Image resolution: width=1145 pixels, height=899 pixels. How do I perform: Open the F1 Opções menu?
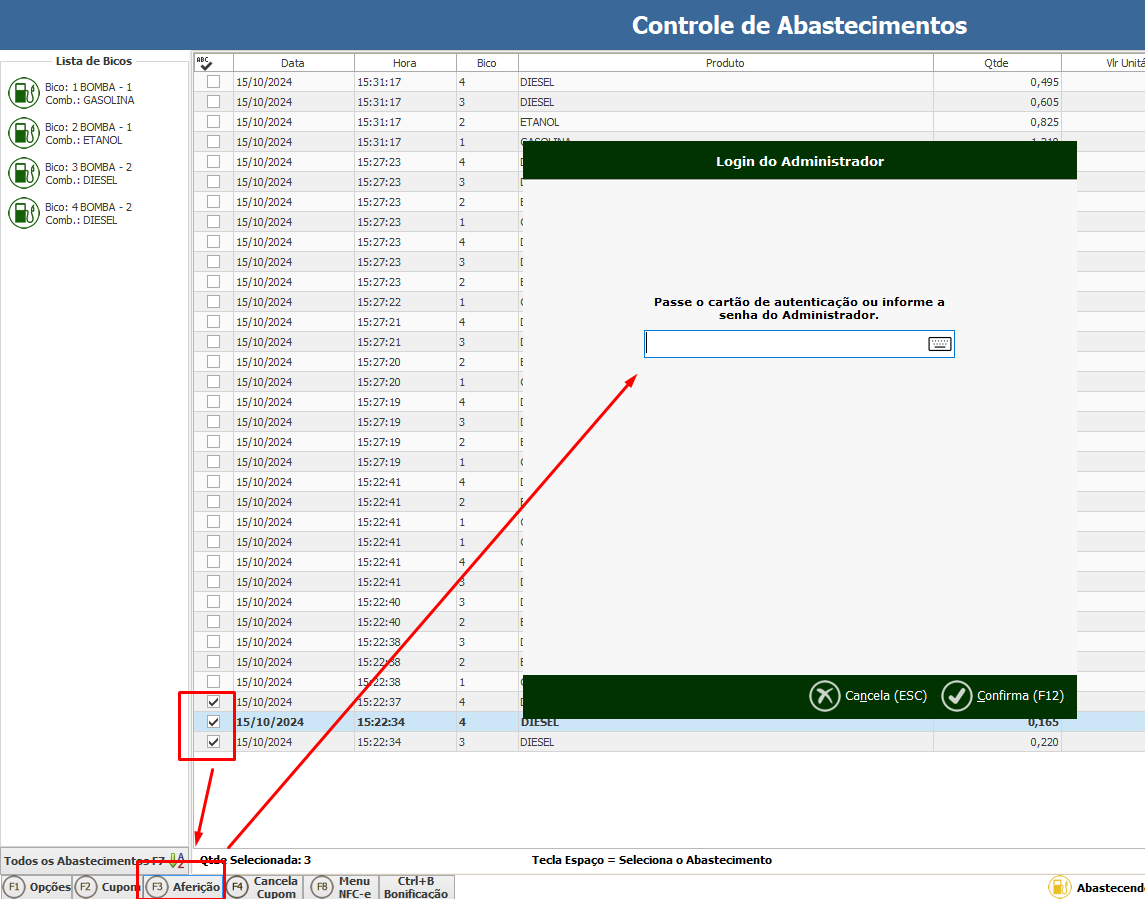(x=37, y=887)
